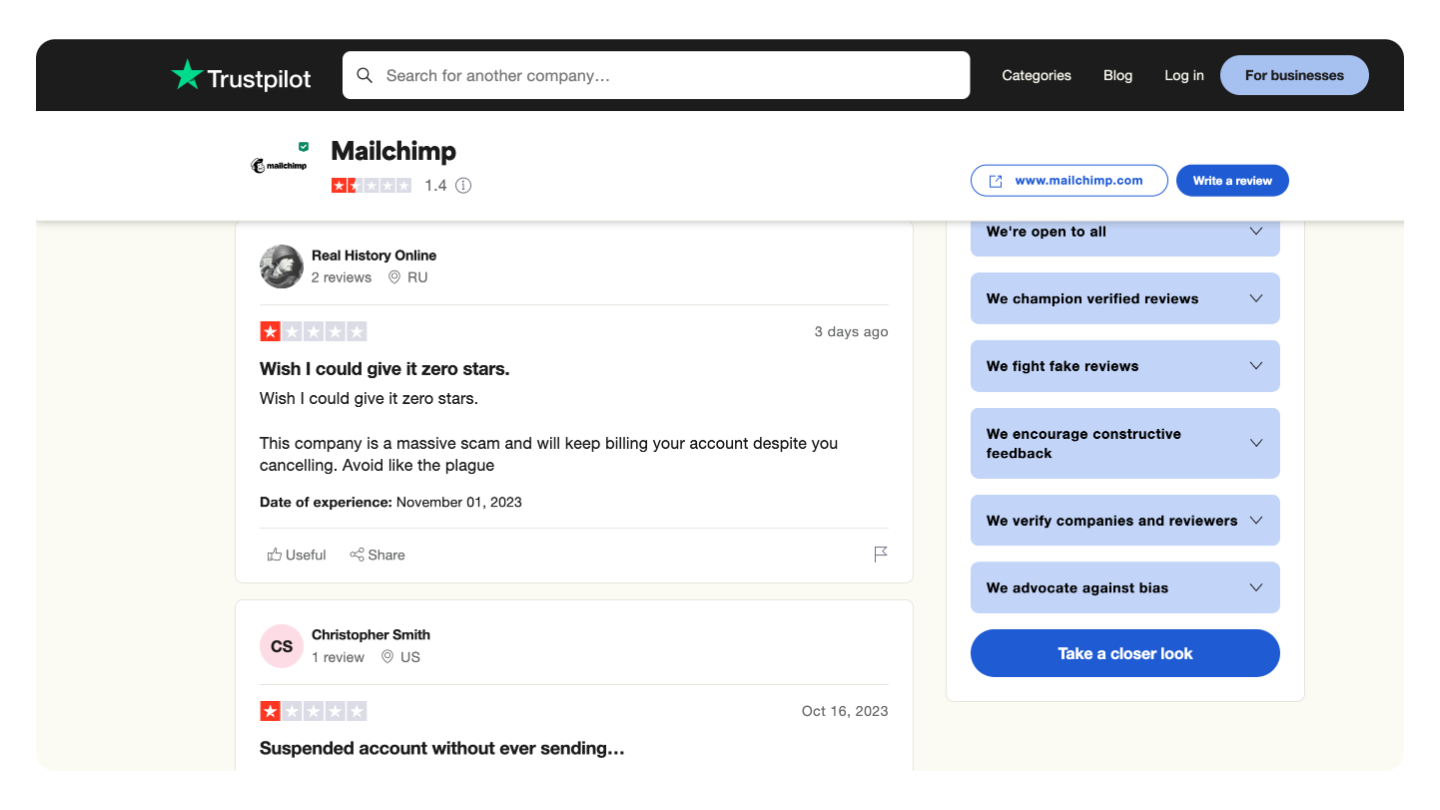Click Christopher Smith's CS avatar
Viewport: 1440px width, 810px height.
click(282, 646)
